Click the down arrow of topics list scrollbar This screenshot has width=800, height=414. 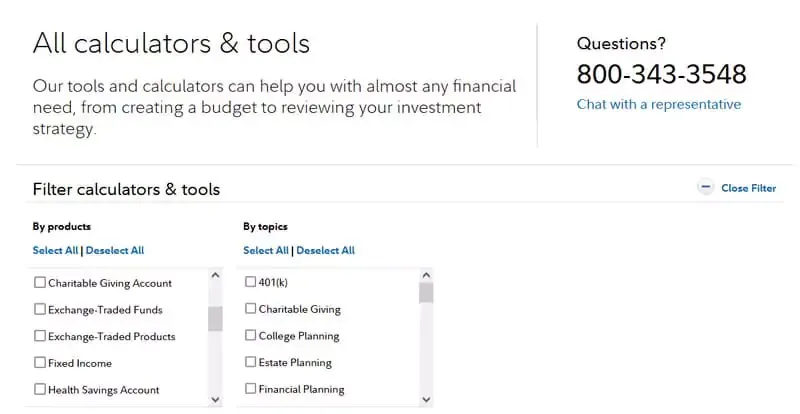point(426,400)
